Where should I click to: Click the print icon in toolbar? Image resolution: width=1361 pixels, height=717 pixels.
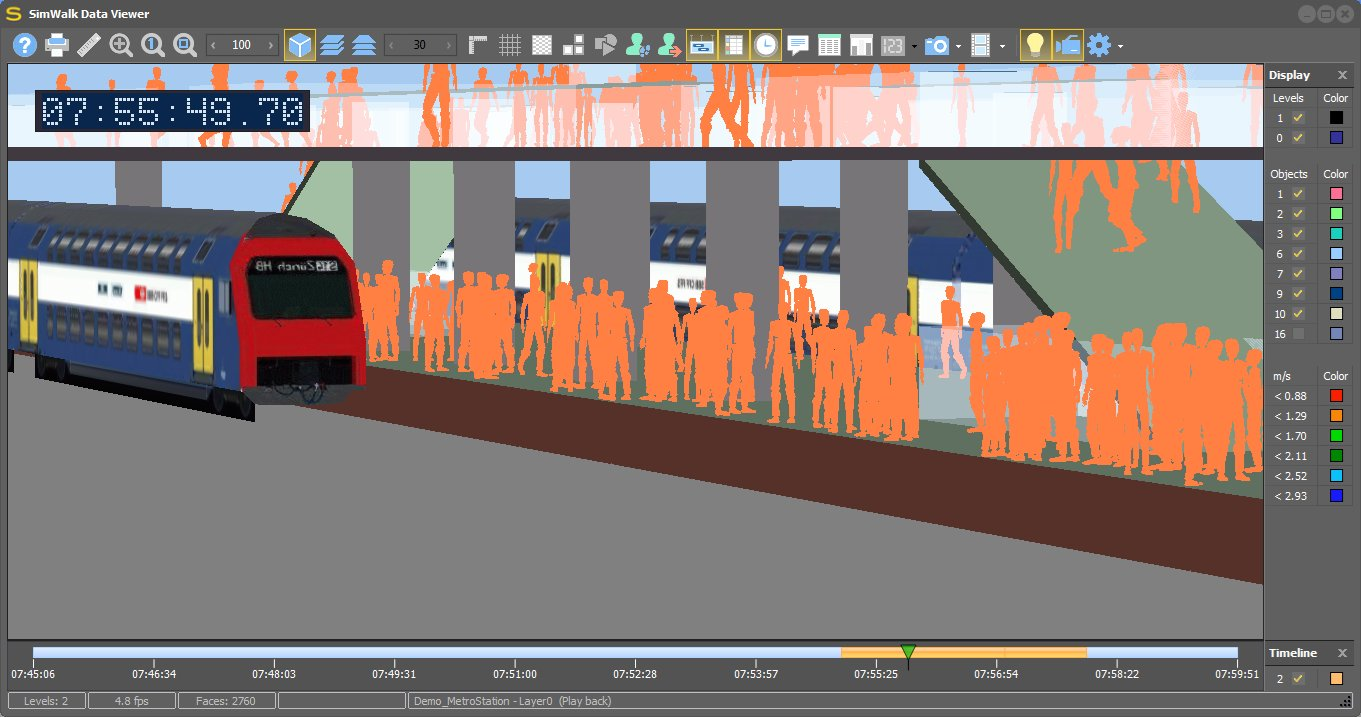57,45
